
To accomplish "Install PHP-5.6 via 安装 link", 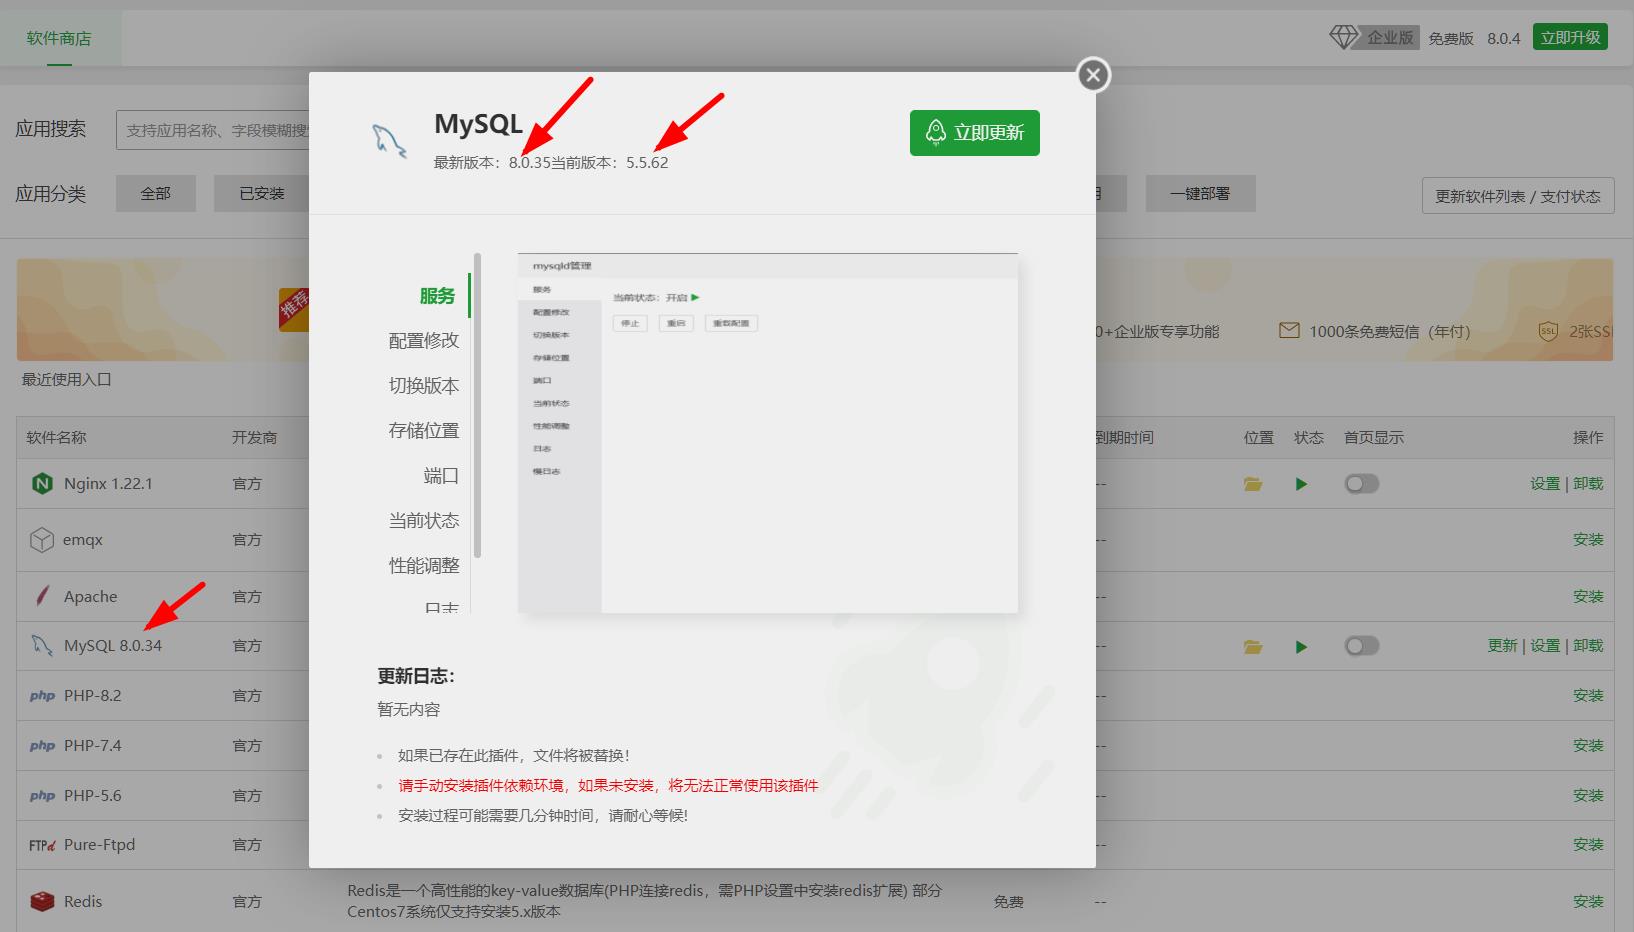I will [1588, 796].
